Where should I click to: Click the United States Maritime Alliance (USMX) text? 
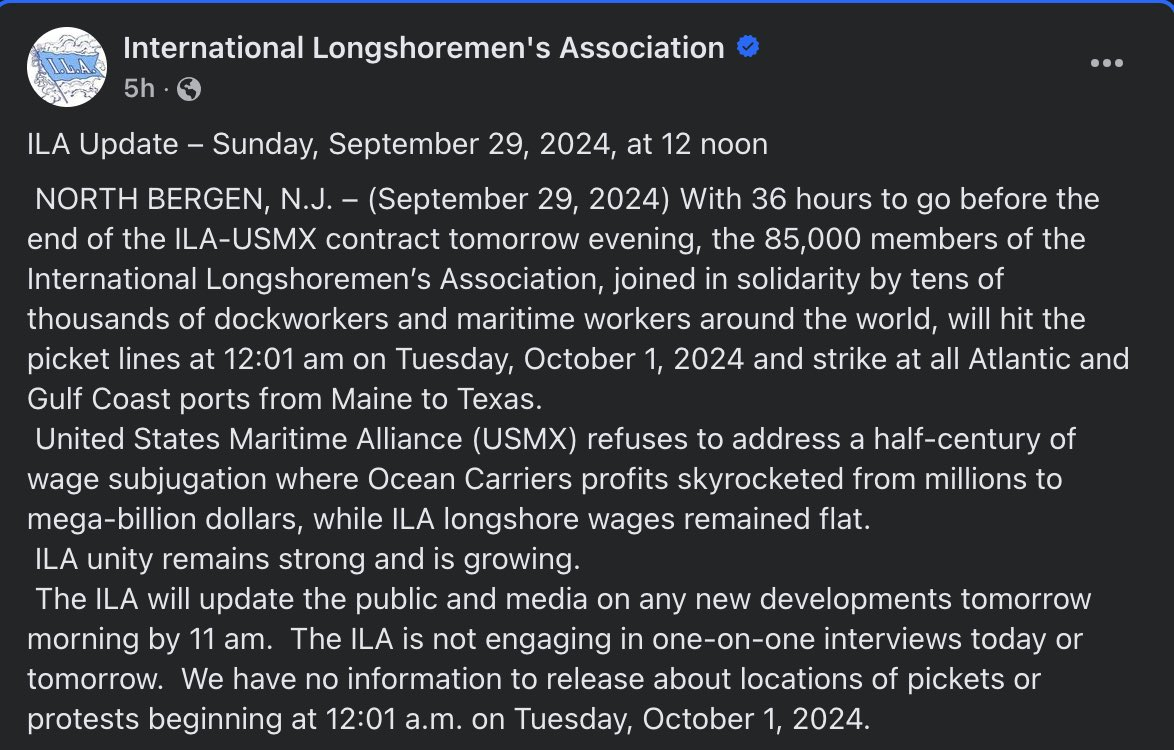[x=306, y=439]
